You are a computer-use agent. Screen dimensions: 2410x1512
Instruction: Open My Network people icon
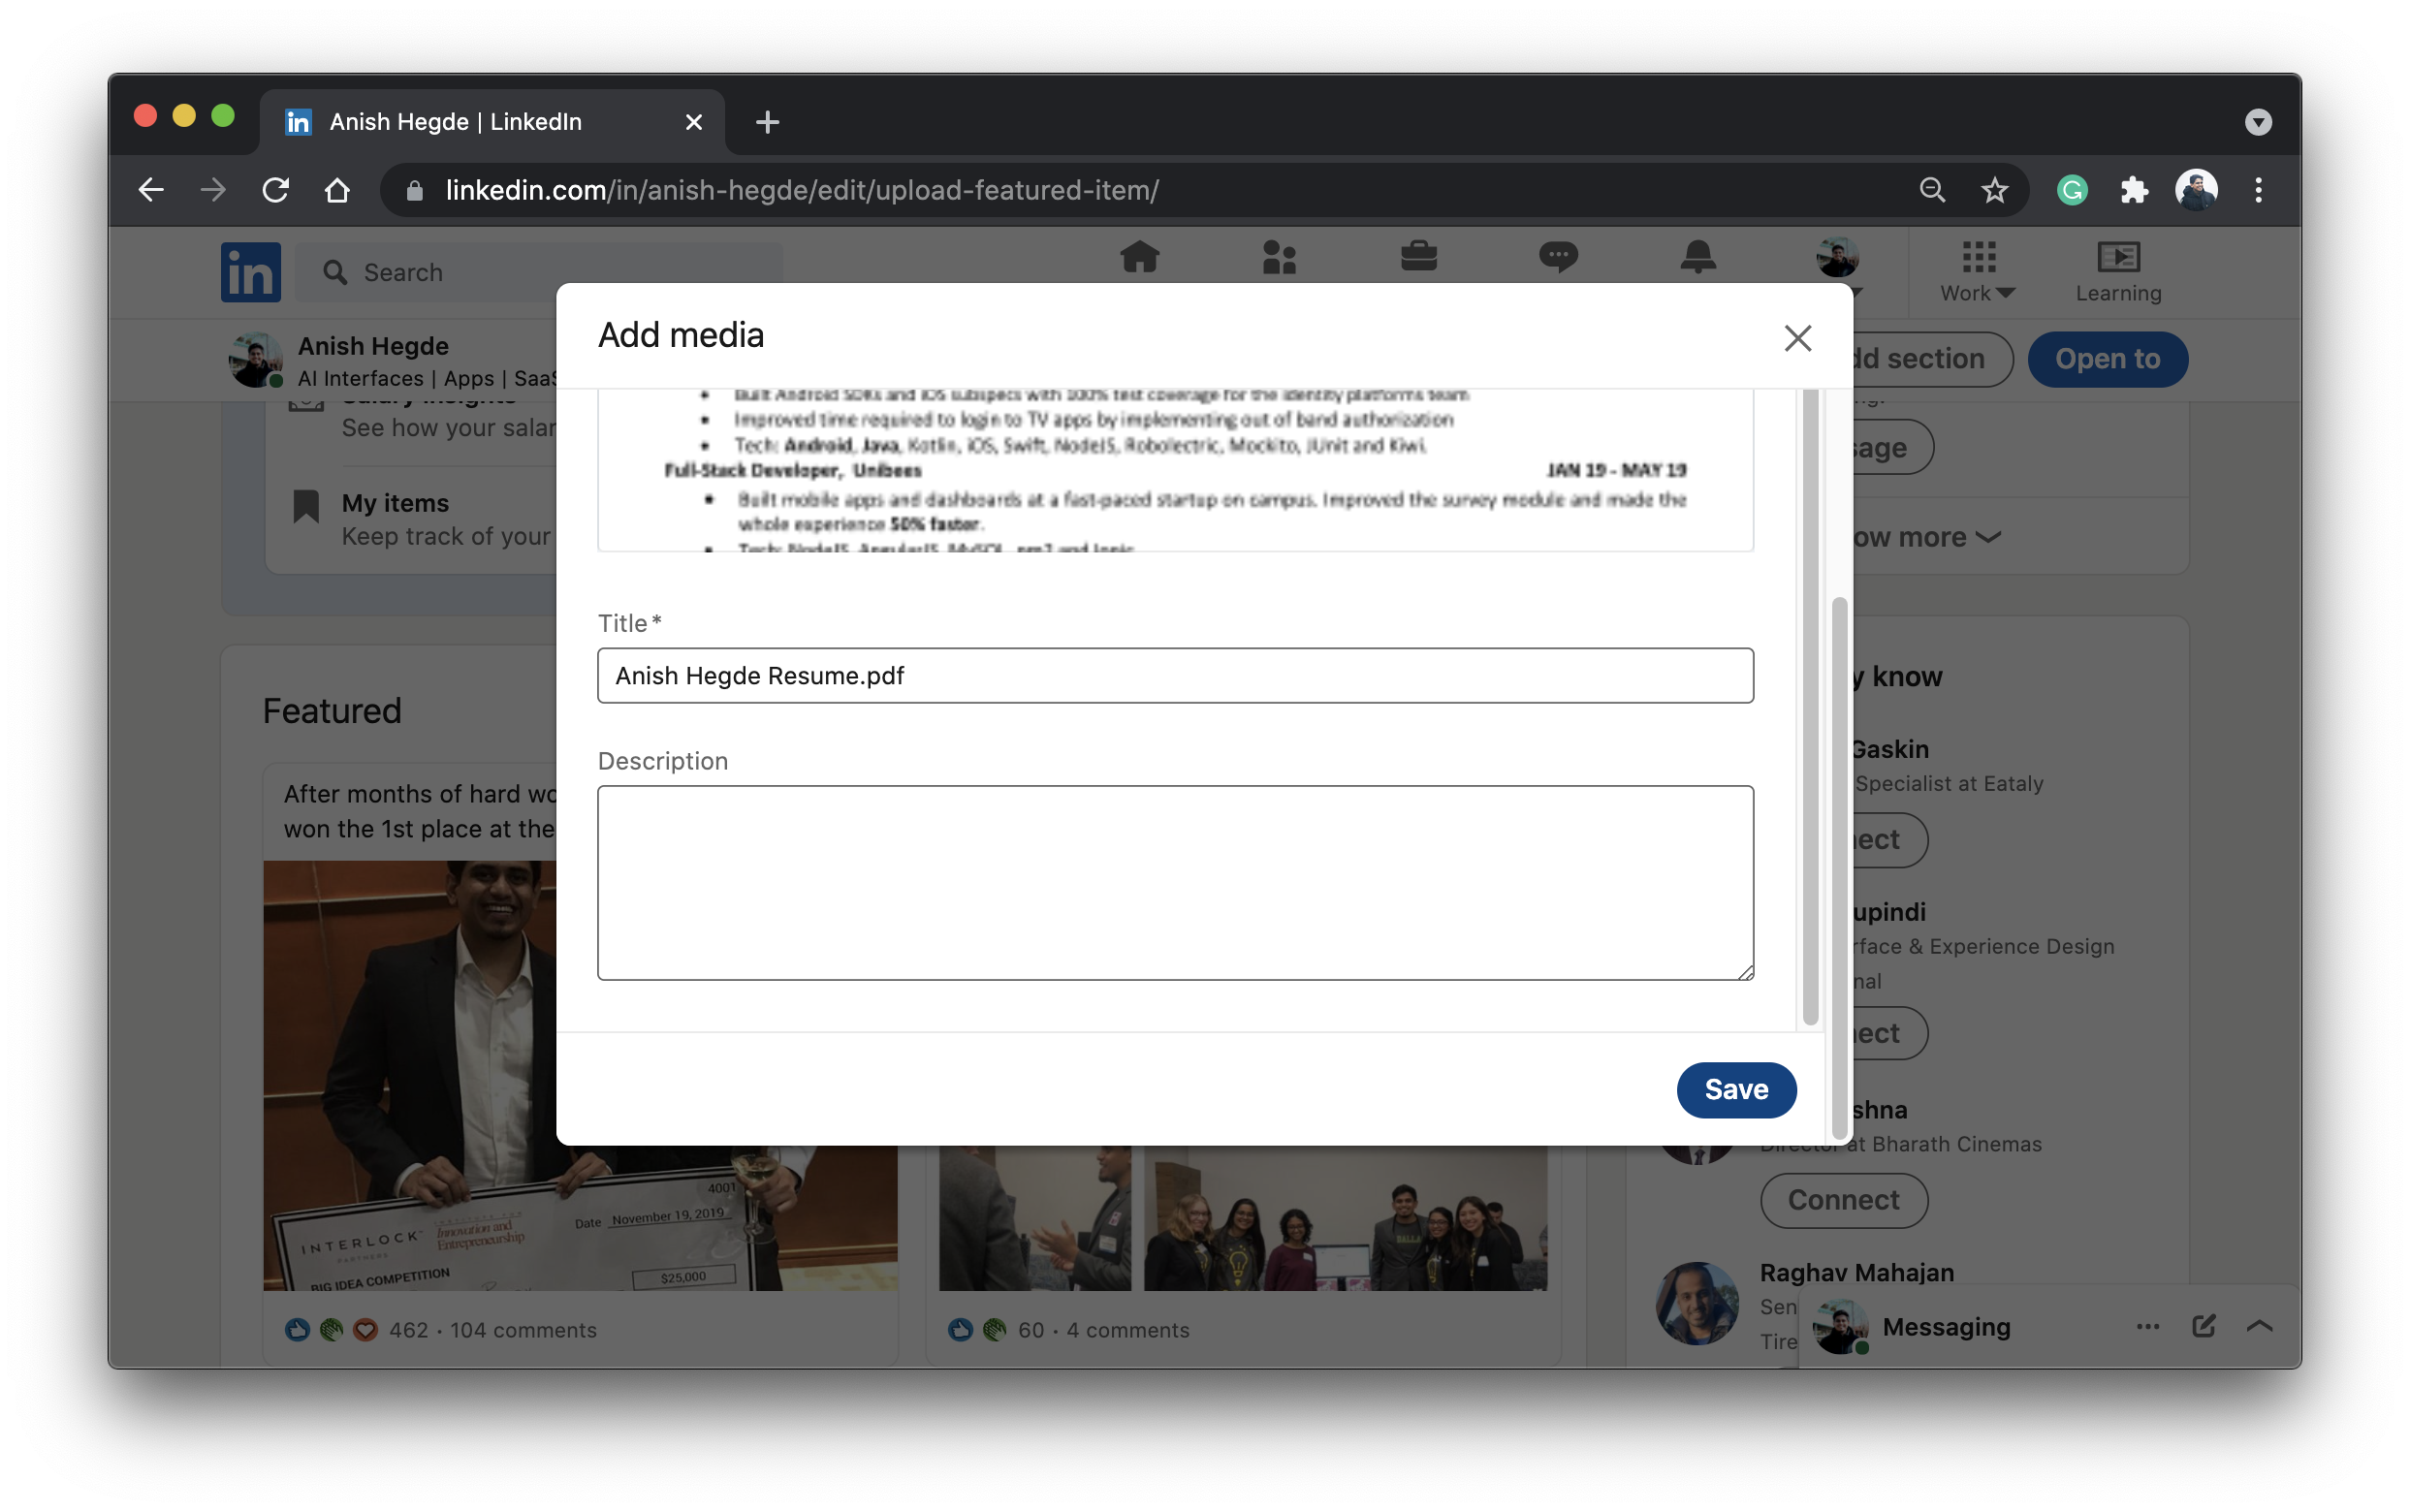pyautogui.click(x=1278, y=257)
